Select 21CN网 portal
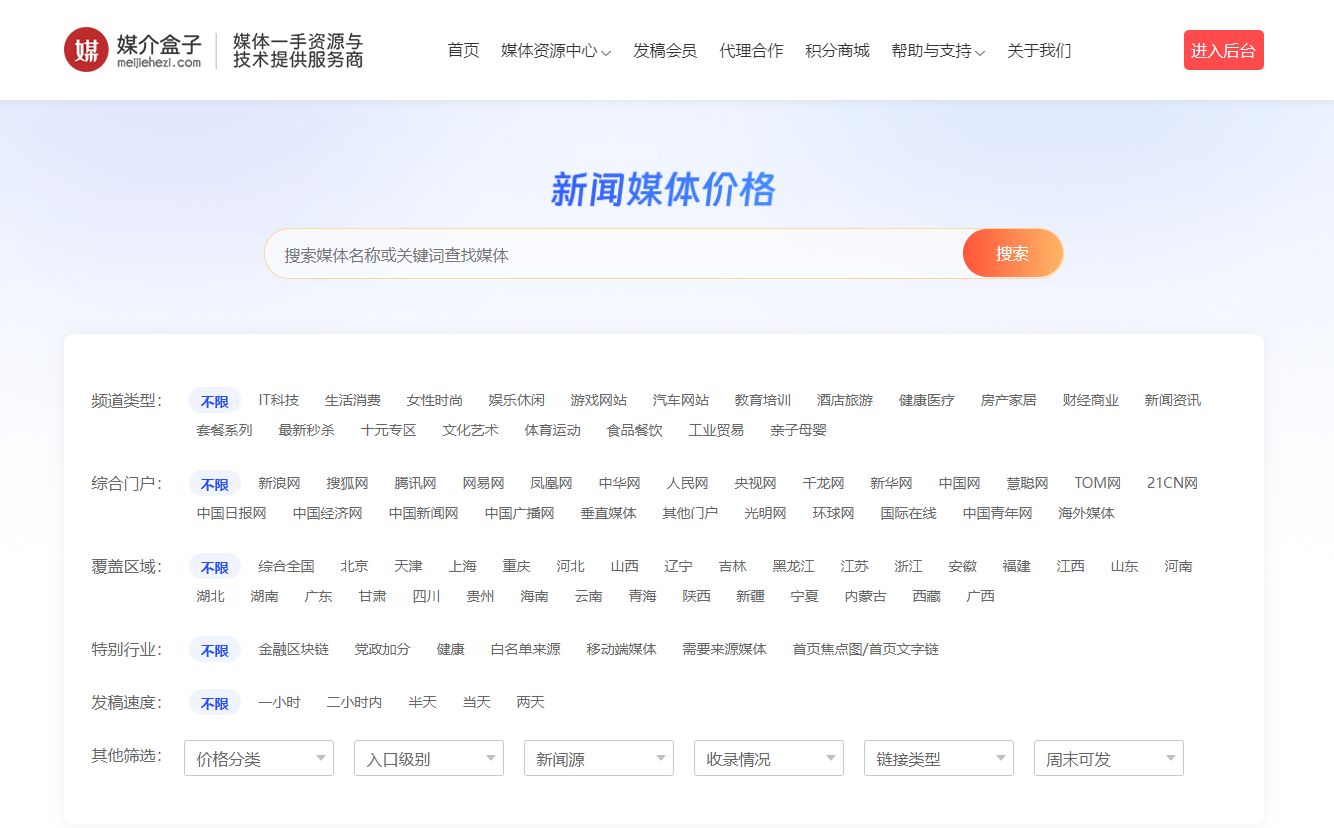 1172,483
